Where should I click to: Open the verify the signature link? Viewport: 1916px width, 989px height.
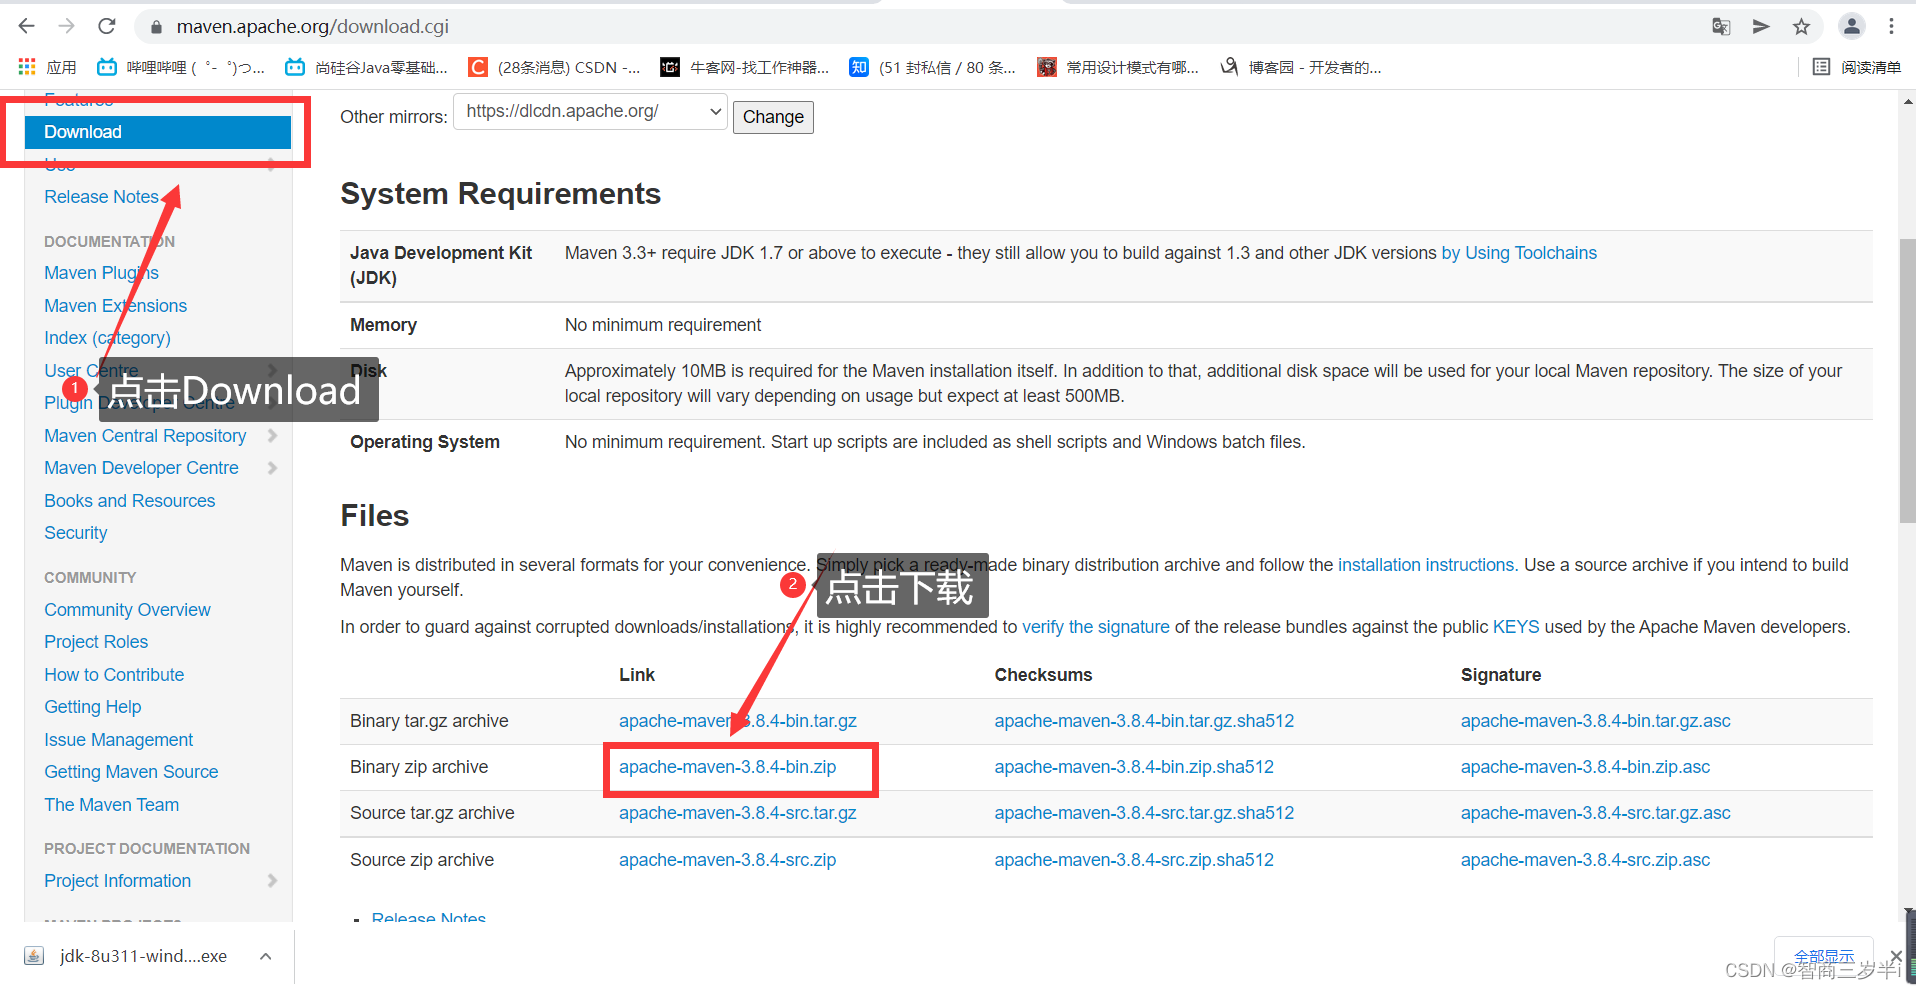[1096, 627]
